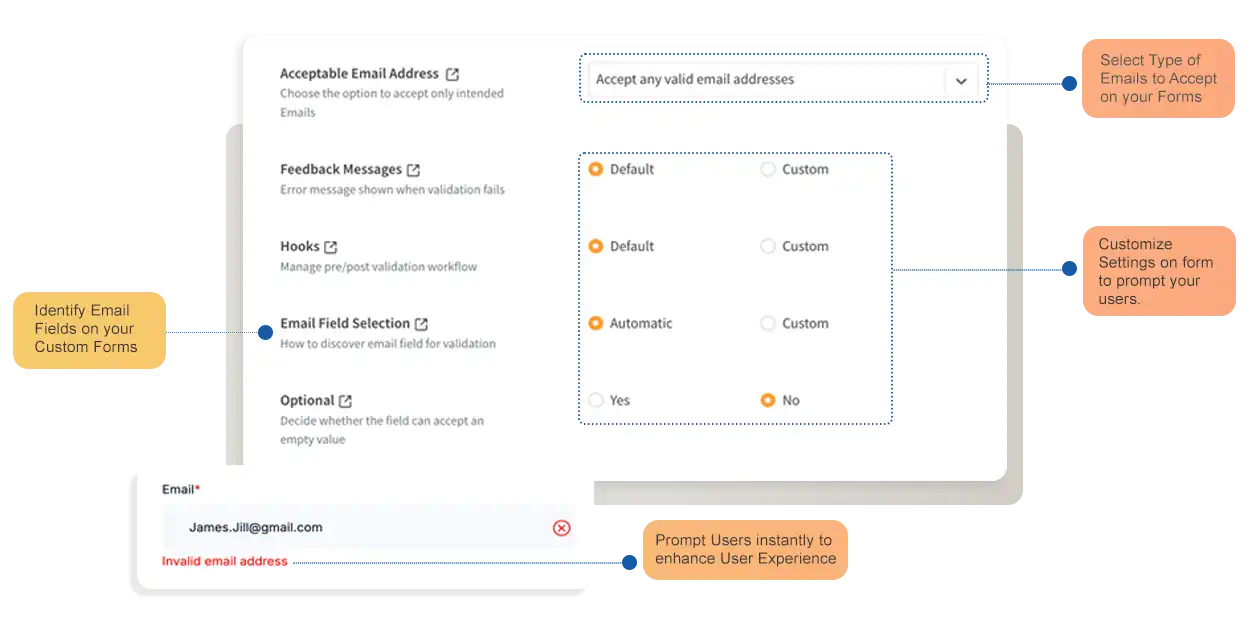Open Acceptable Email Address external link icon

(451, 73)
